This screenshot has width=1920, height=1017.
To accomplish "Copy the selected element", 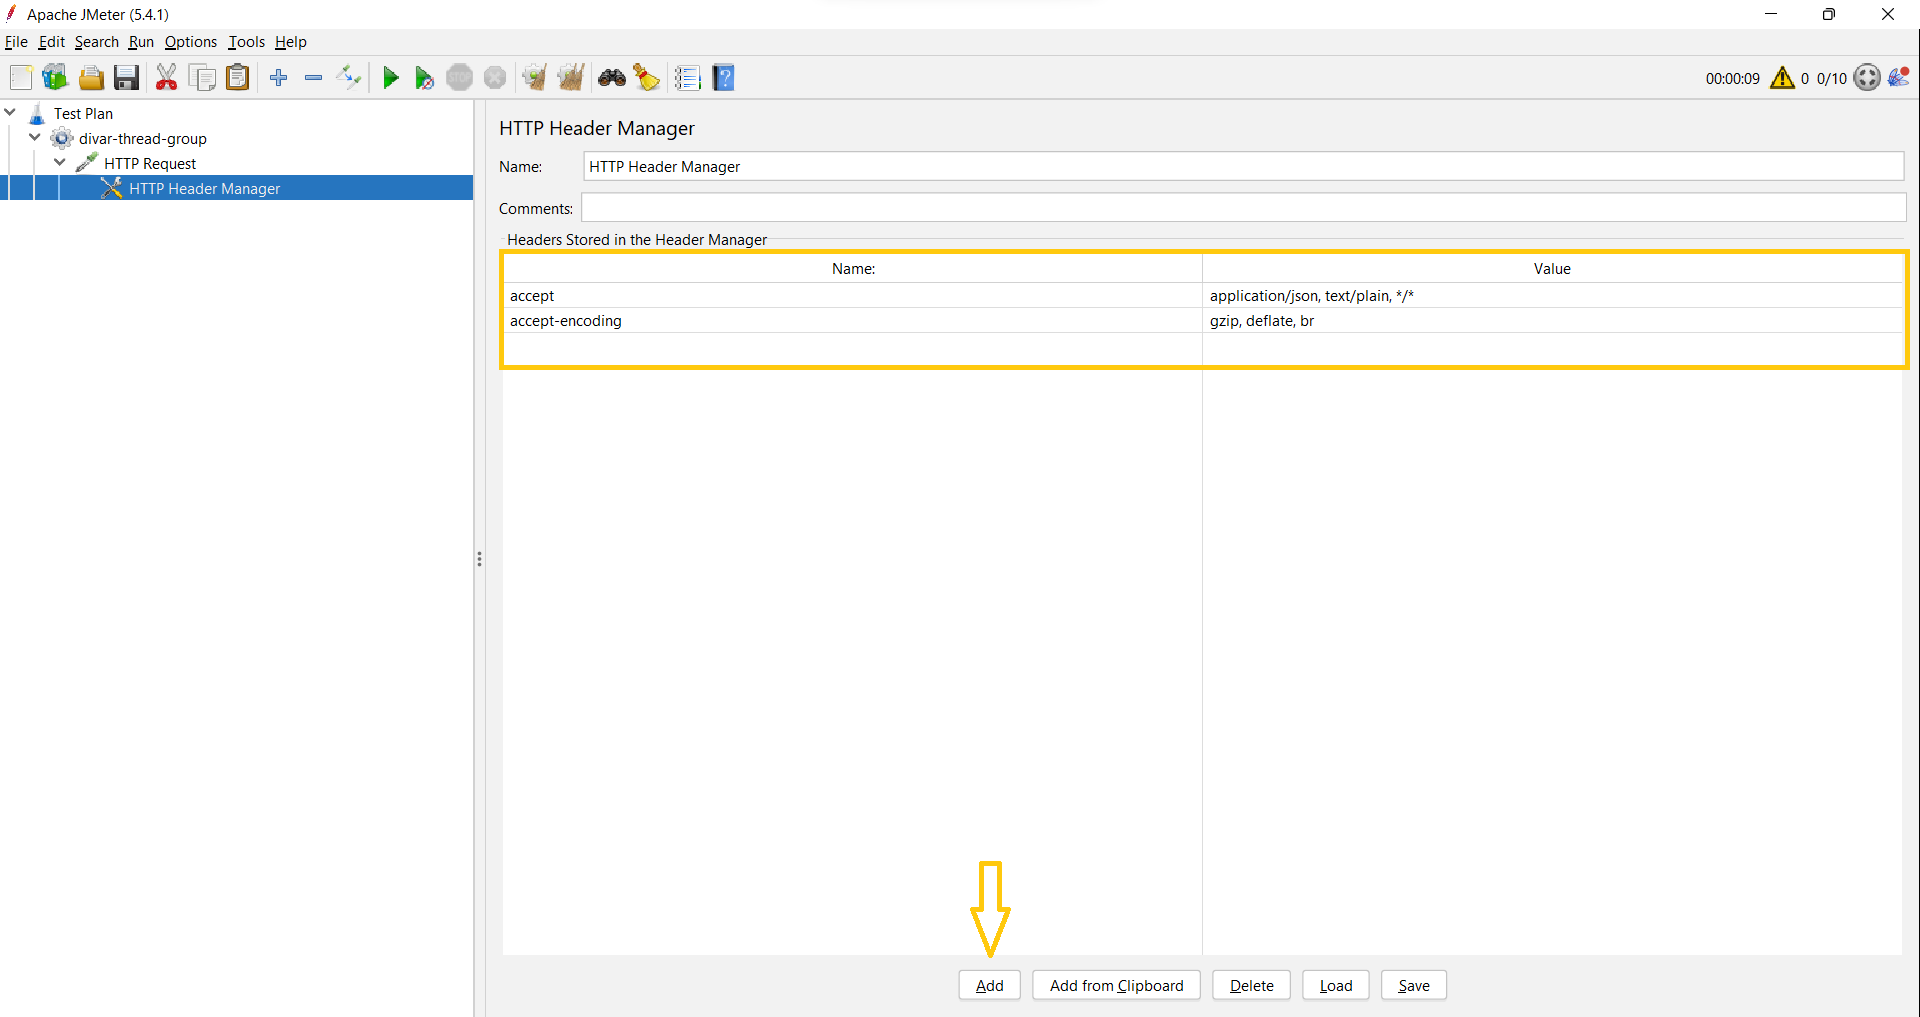I will pos(202,78).
